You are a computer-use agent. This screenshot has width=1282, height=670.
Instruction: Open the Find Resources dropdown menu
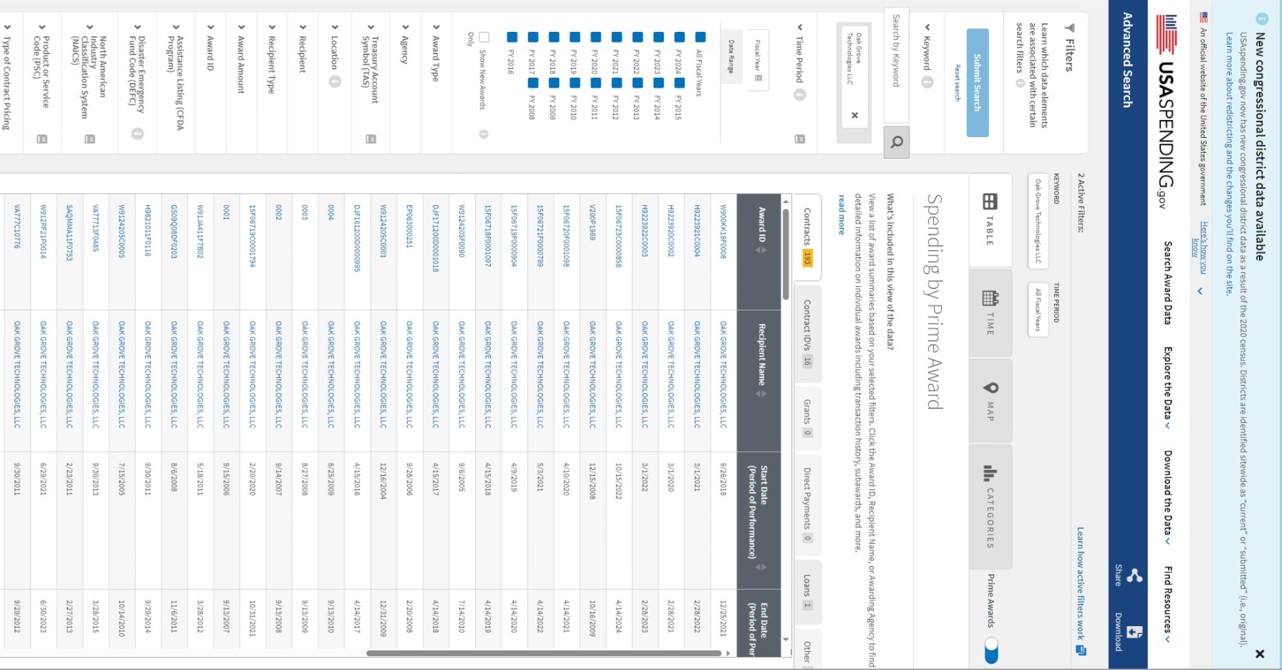[x=1167, y=606]
